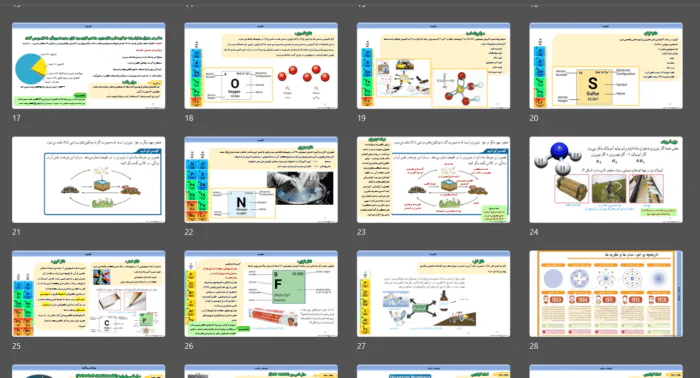Viewport: 700px width, 378px height.
Task: Select slide 25 with Carbon and Phosphorus
Action: pyautogui.click(x=88, y=294)
